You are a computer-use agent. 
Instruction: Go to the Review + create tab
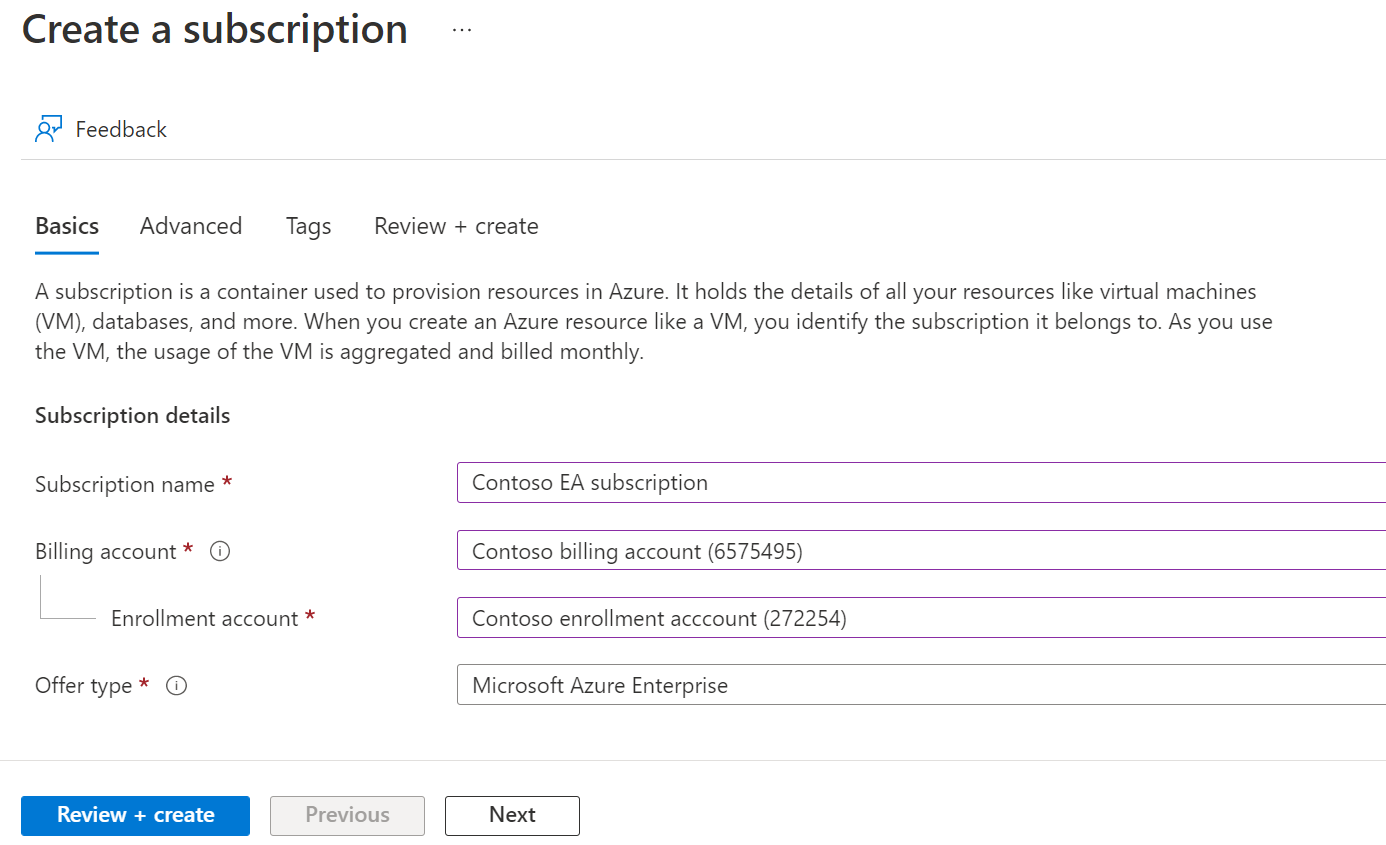(456, 226)
